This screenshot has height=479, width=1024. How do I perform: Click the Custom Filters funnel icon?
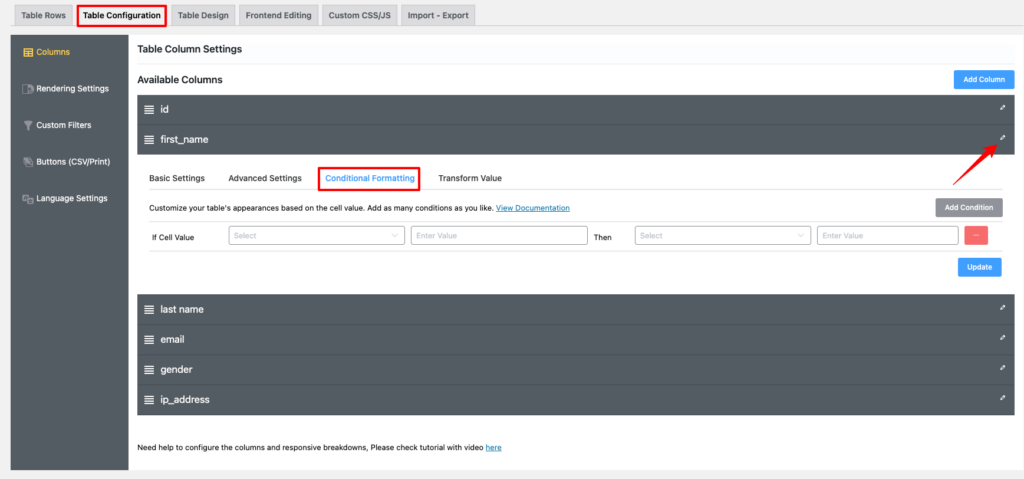click(28, 125)
